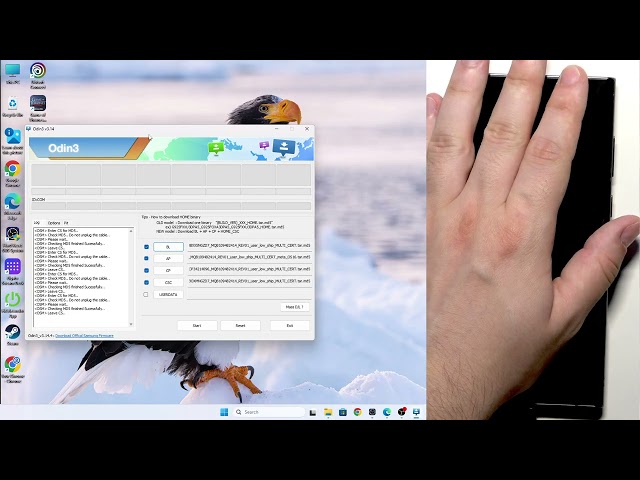Screen dimensions: 640x480
Task: Open the purple grid app desktop shortcut
Action: [13, 272]
